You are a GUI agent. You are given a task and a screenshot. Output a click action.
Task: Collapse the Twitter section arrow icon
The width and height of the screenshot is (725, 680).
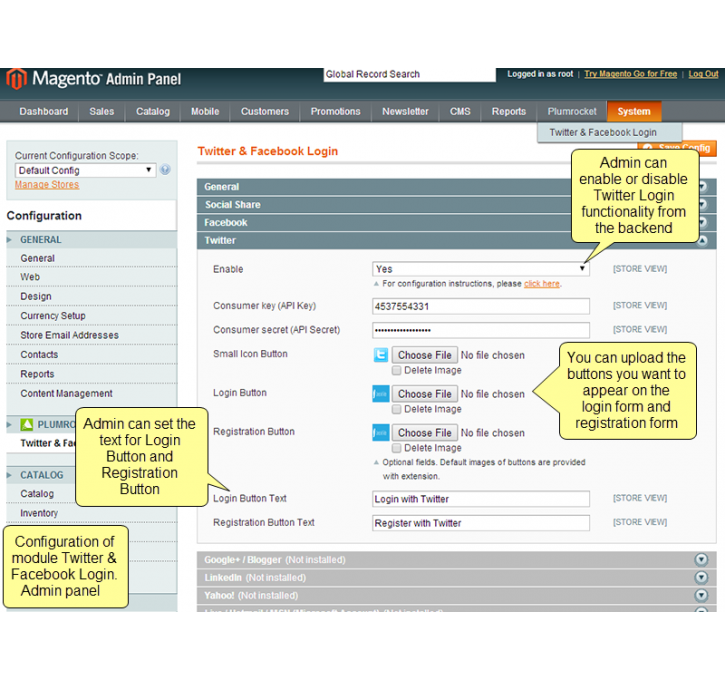pyautogui.click(x=702, y=240)
